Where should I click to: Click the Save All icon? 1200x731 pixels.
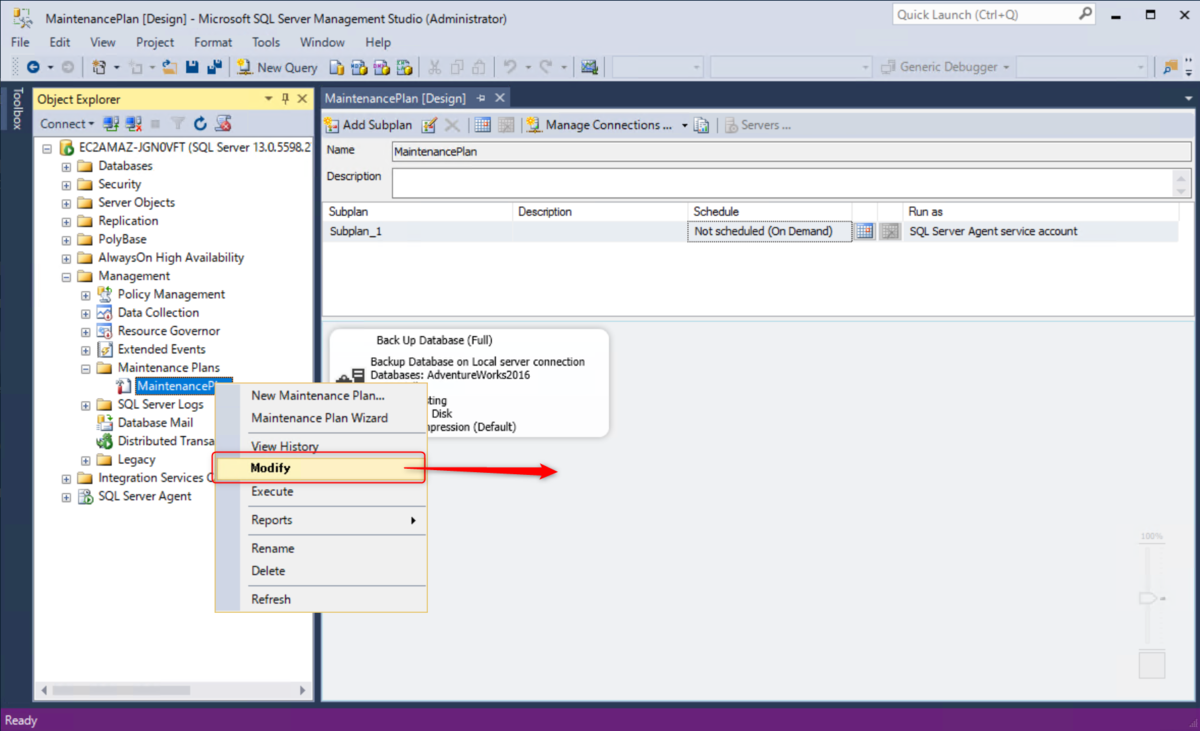point(214,67)
